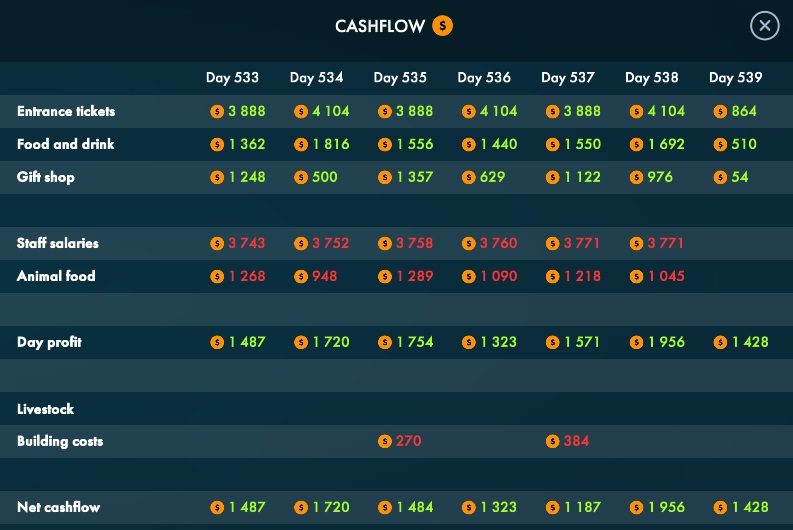This screenshot has height=530, width=793.
Task: Select the Day 536 column header
Action: click(x=484, y=78)
